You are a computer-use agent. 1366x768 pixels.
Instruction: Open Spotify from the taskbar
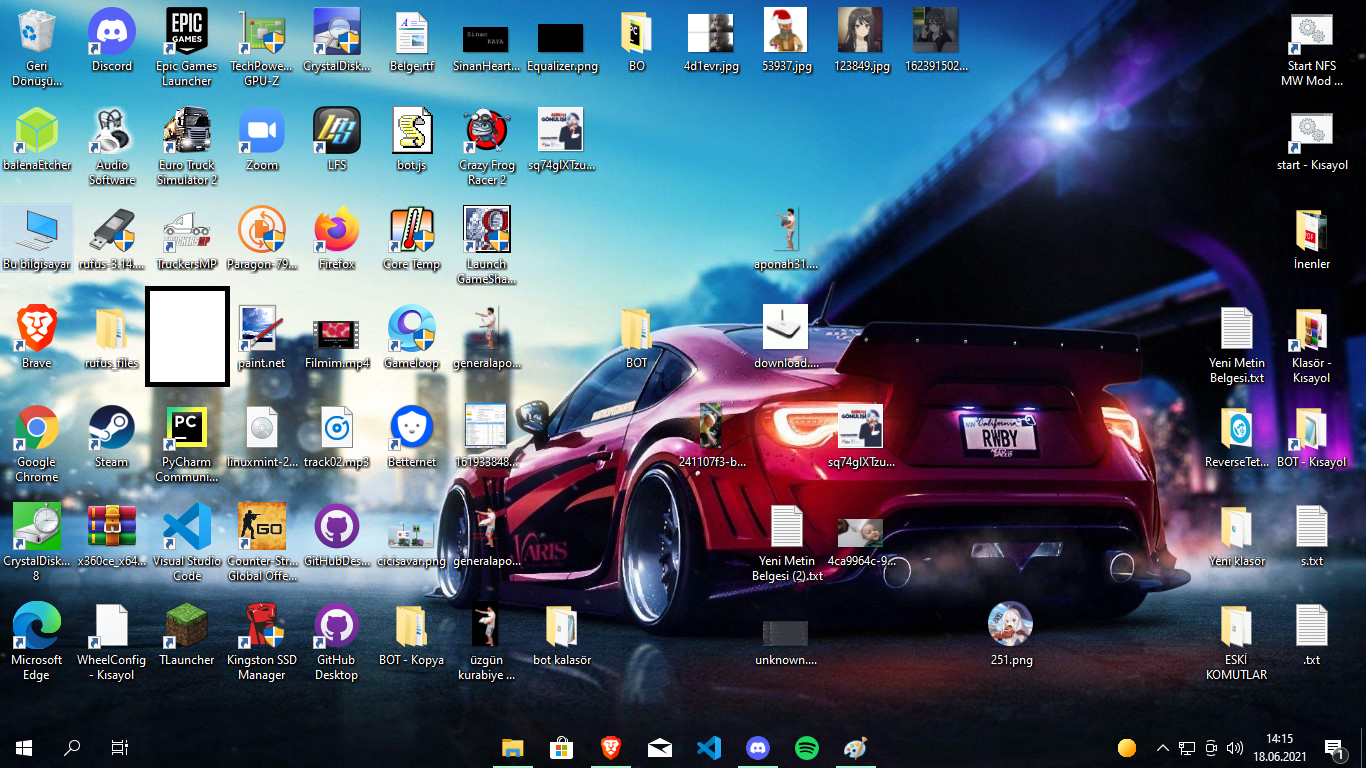807,747
